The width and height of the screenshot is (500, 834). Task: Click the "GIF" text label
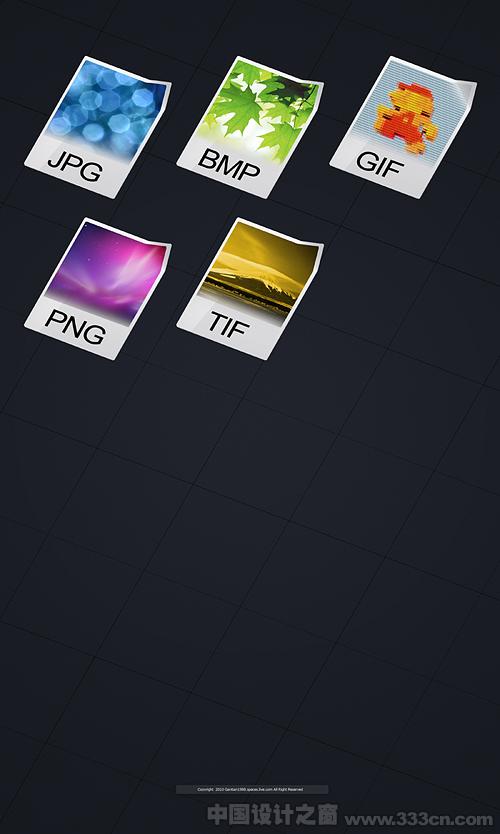[x=380, y=164]
